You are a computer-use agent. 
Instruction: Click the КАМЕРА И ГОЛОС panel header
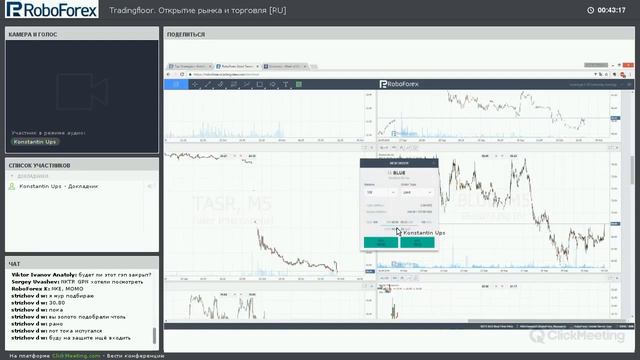click(x=82, y=34)
